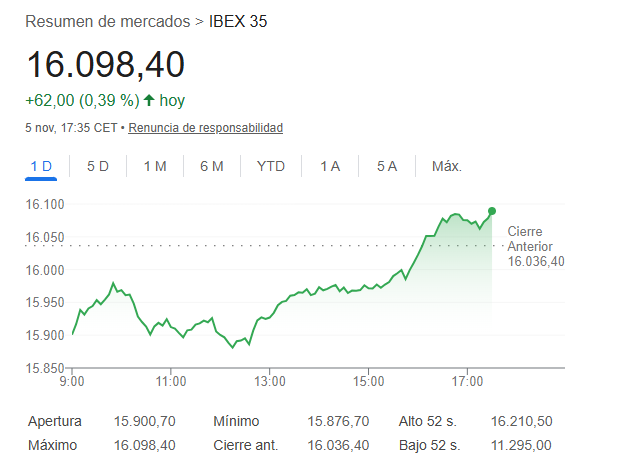Switch to the 1 A tab

tap(330, 166)
